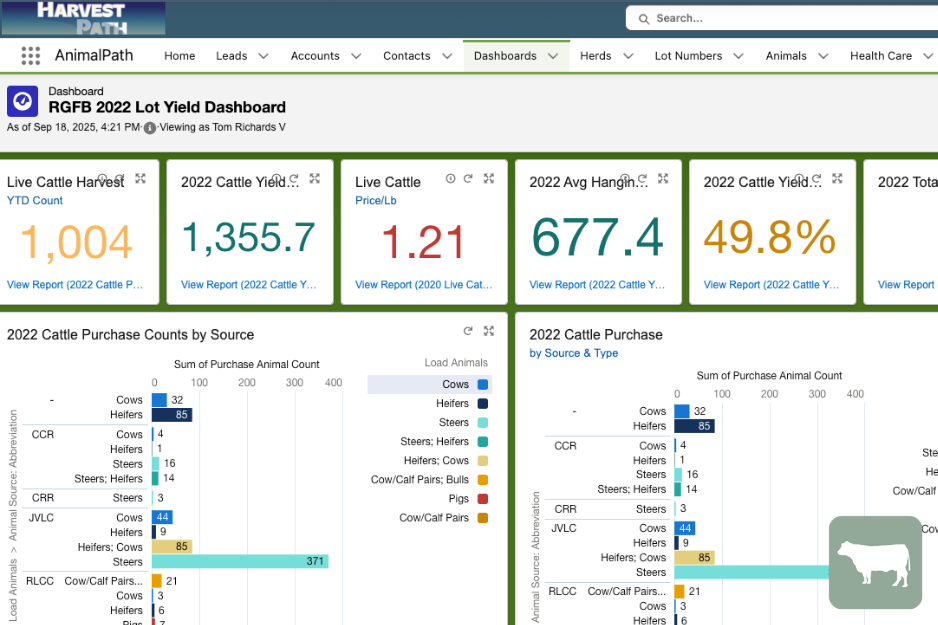Expand Cattle Purchase Counts by Source chart
Image resolution: width=938 pixels, height=625 pixels.
click(489, 331)
